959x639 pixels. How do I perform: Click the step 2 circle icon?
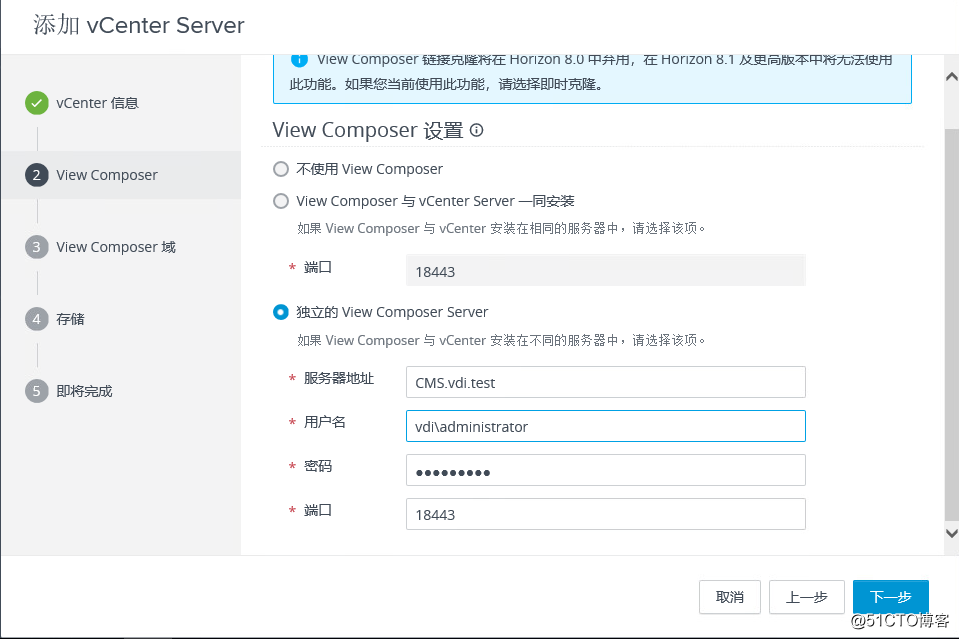(x=37, y=175)
